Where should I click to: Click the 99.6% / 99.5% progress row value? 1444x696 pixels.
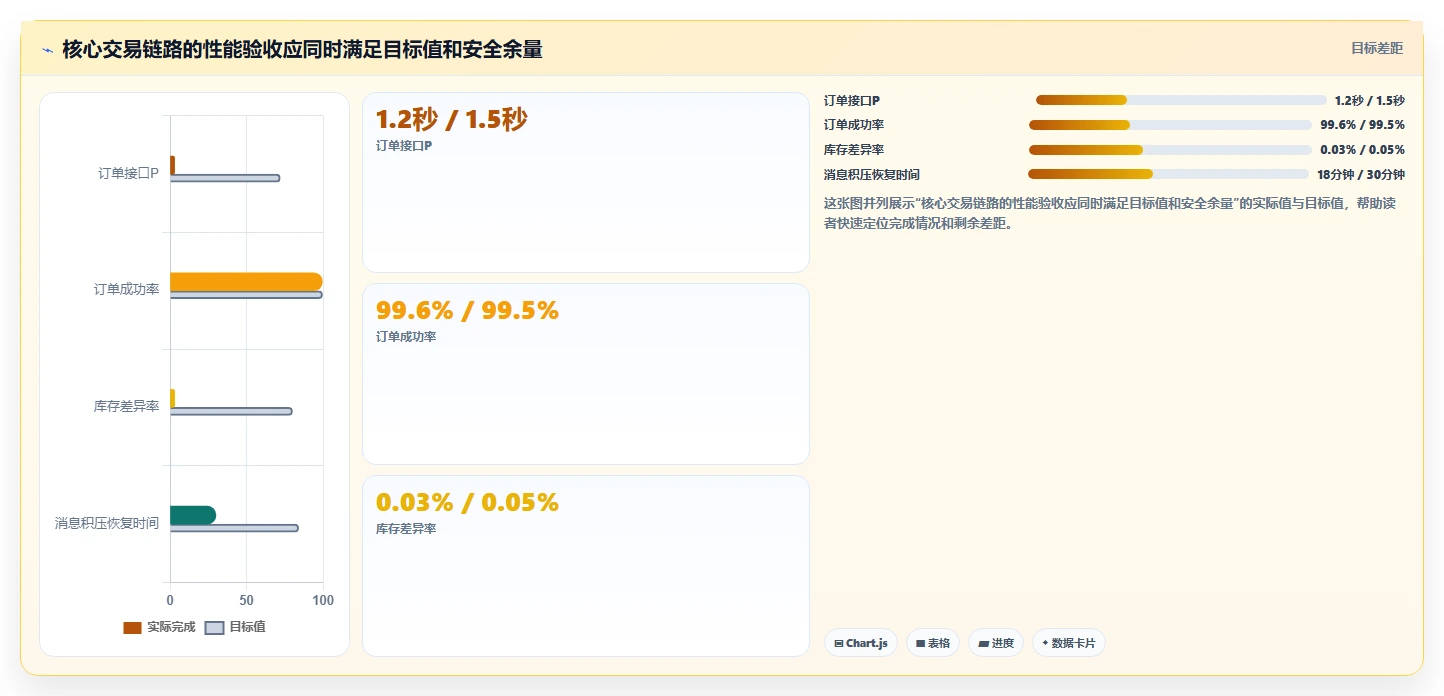(1362, 125)
